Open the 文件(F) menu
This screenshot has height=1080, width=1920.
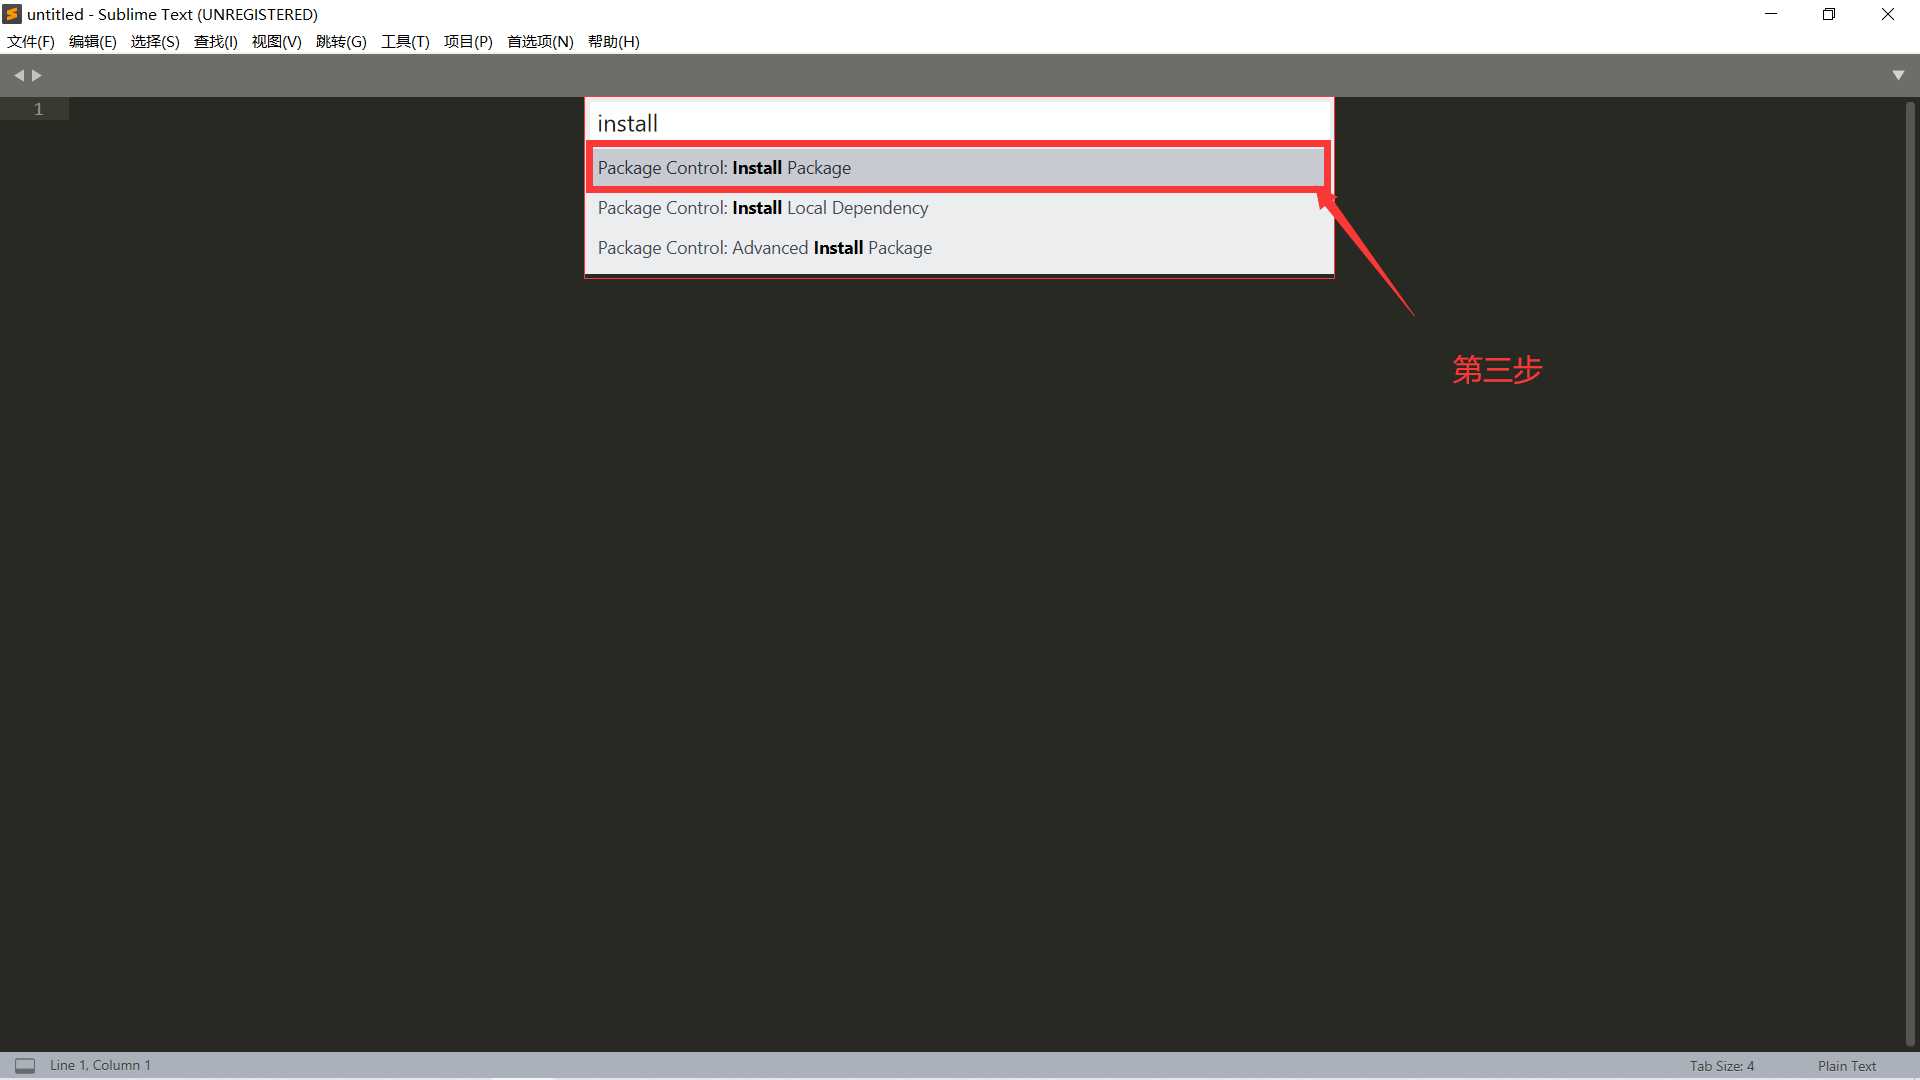(31, 41)
